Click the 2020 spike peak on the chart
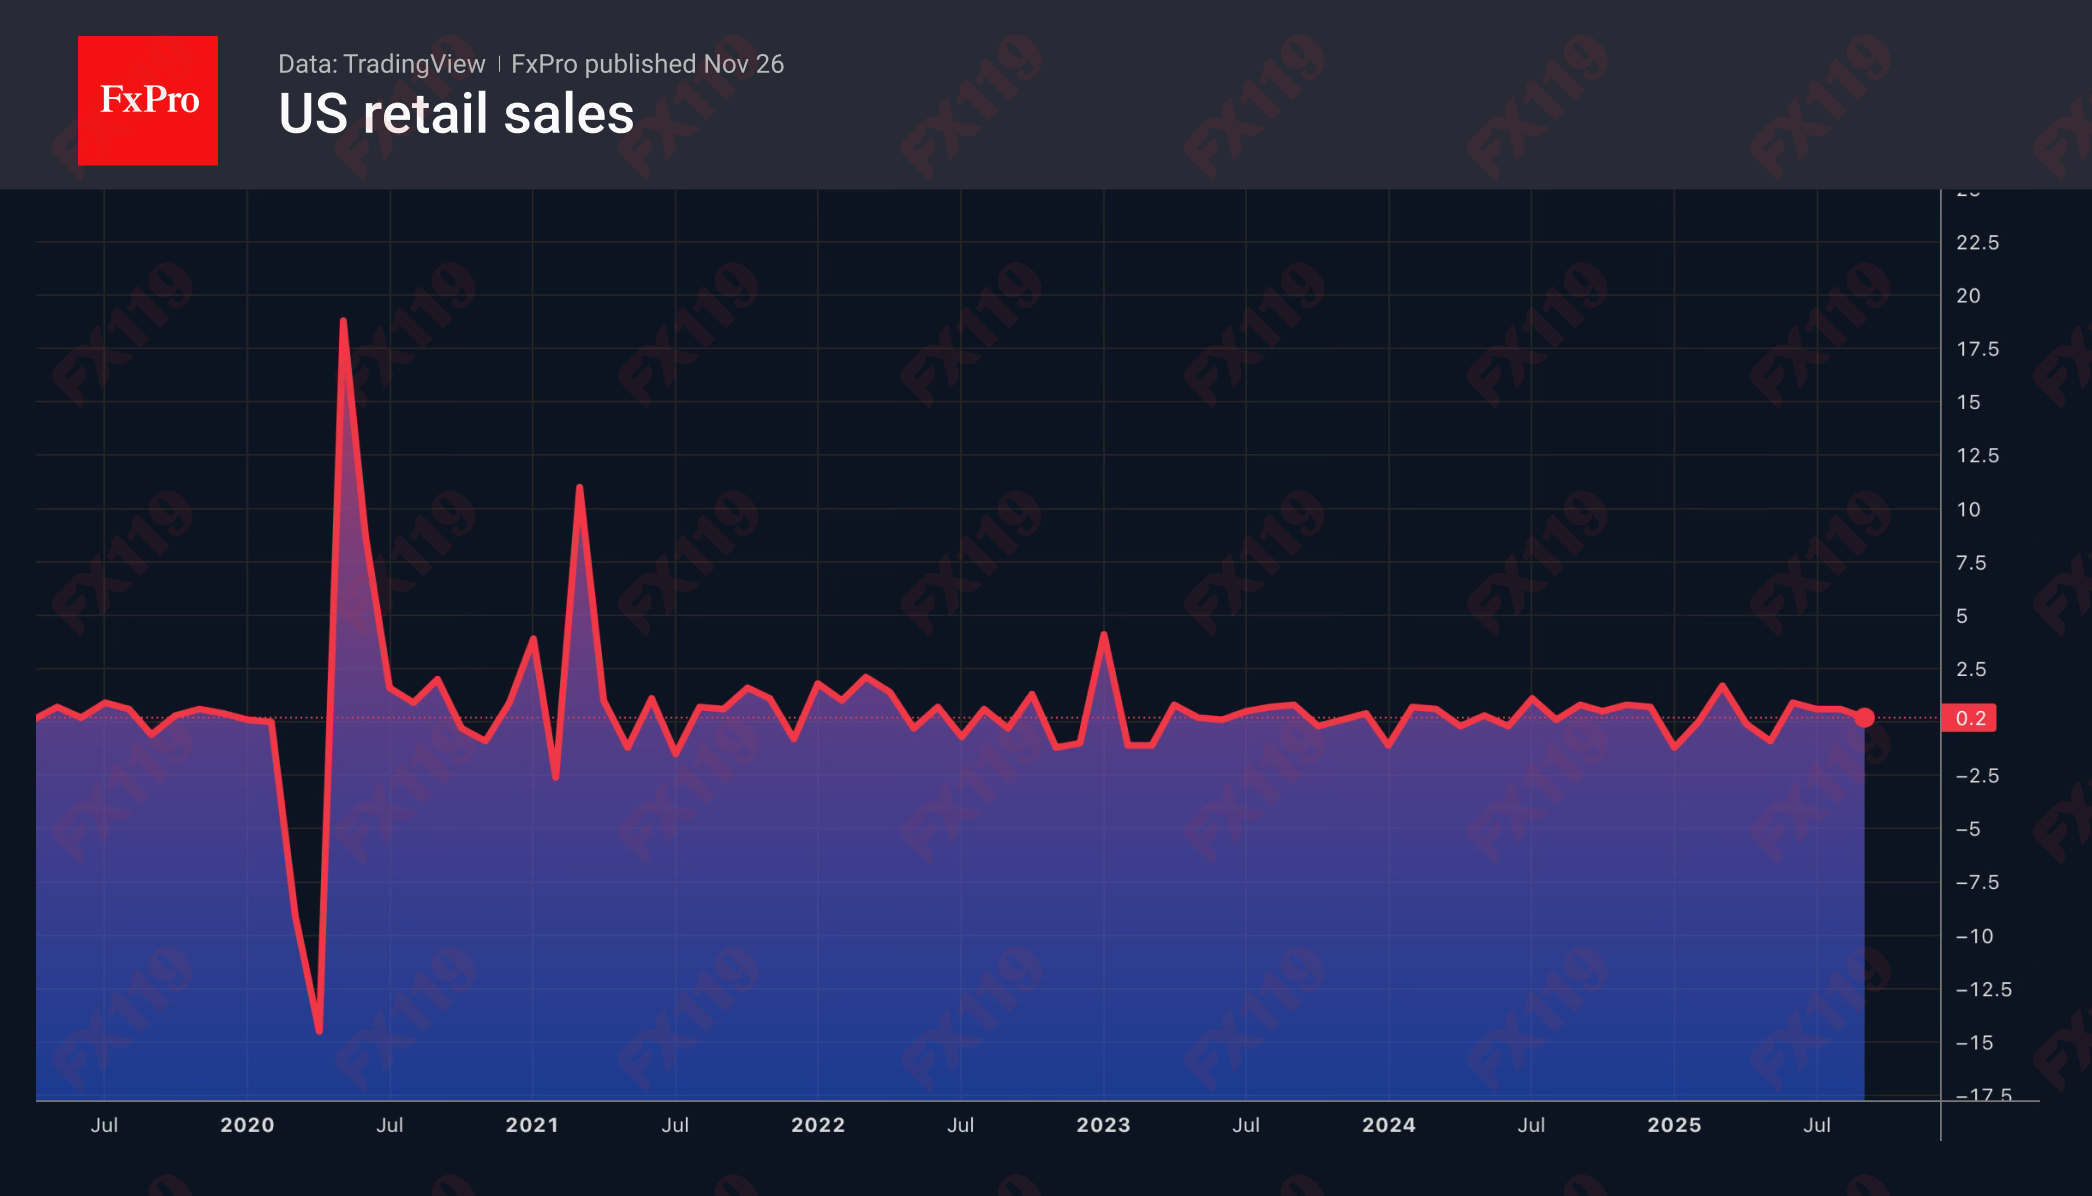2092x1196 pixels. (x=343, y=320)
